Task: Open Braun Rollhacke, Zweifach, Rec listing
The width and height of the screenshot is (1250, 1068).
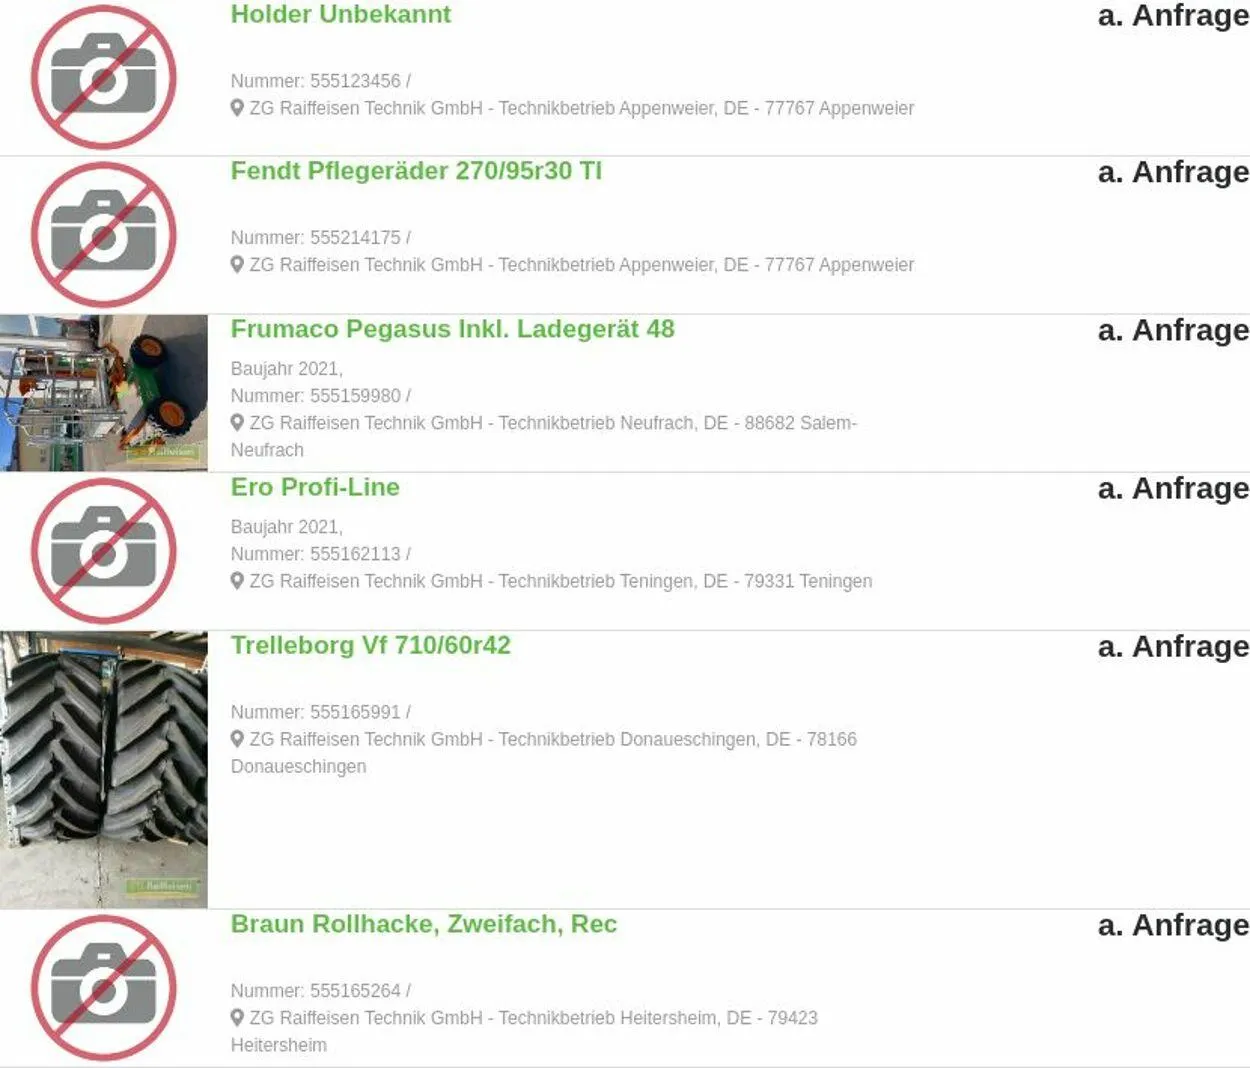Action: (423, 924)
